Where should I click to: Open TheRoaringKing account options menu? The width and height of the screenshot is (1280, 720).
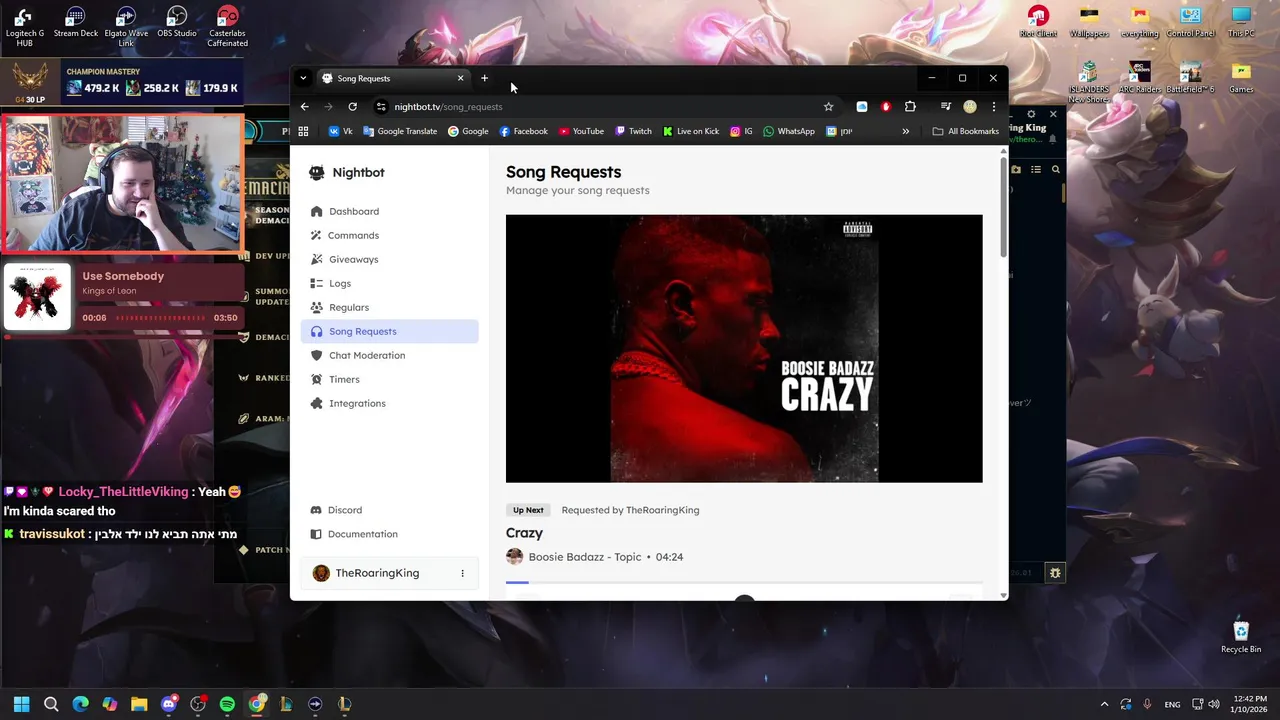(x=462, y=573)
